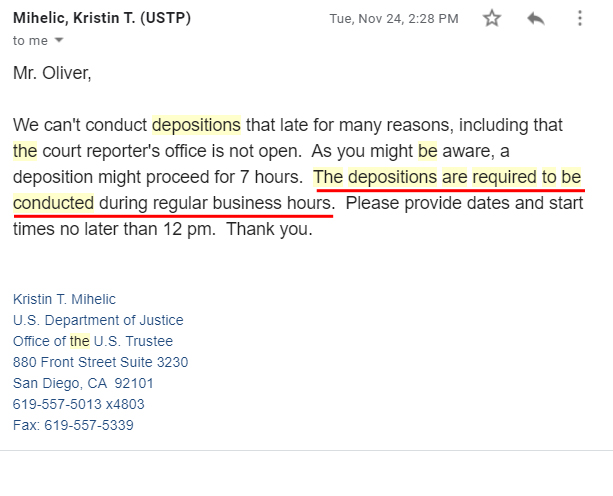613x496 pixels.
Task: Click the greeting "Mr. Oliver,"
Action: click(52, 73)
